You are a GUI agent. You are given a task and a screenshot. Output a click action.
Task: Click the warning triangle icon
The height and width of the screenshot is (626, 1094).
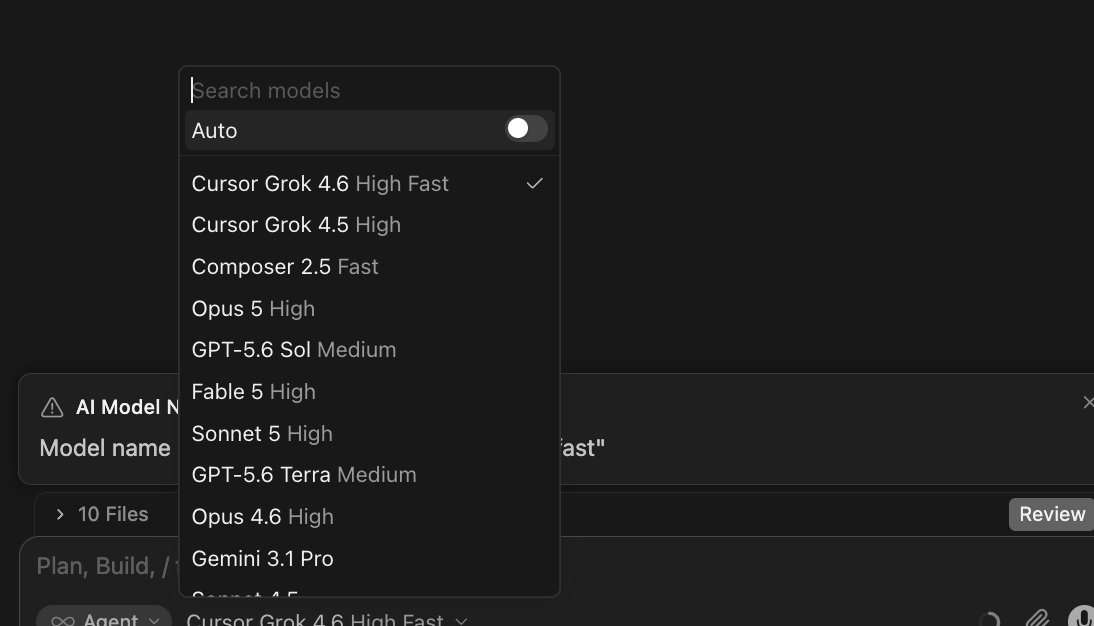click(x=52, y=407)
